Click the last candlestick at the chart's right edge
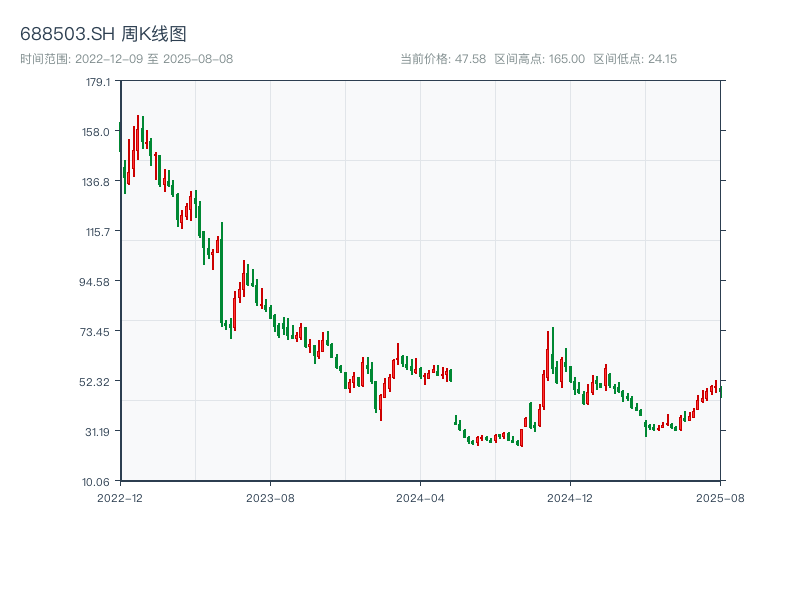Viewport: 800px width, 600px height. pos(720,390)
